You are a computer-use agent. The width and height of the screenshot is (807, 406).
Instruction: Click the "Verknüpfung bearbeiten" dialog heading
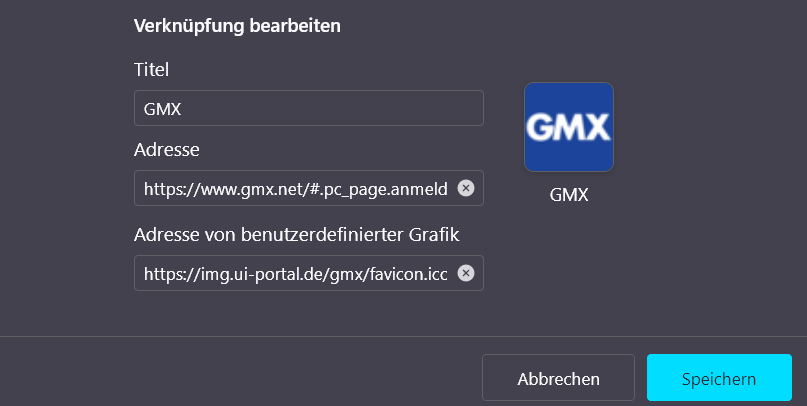click(238, 26)
